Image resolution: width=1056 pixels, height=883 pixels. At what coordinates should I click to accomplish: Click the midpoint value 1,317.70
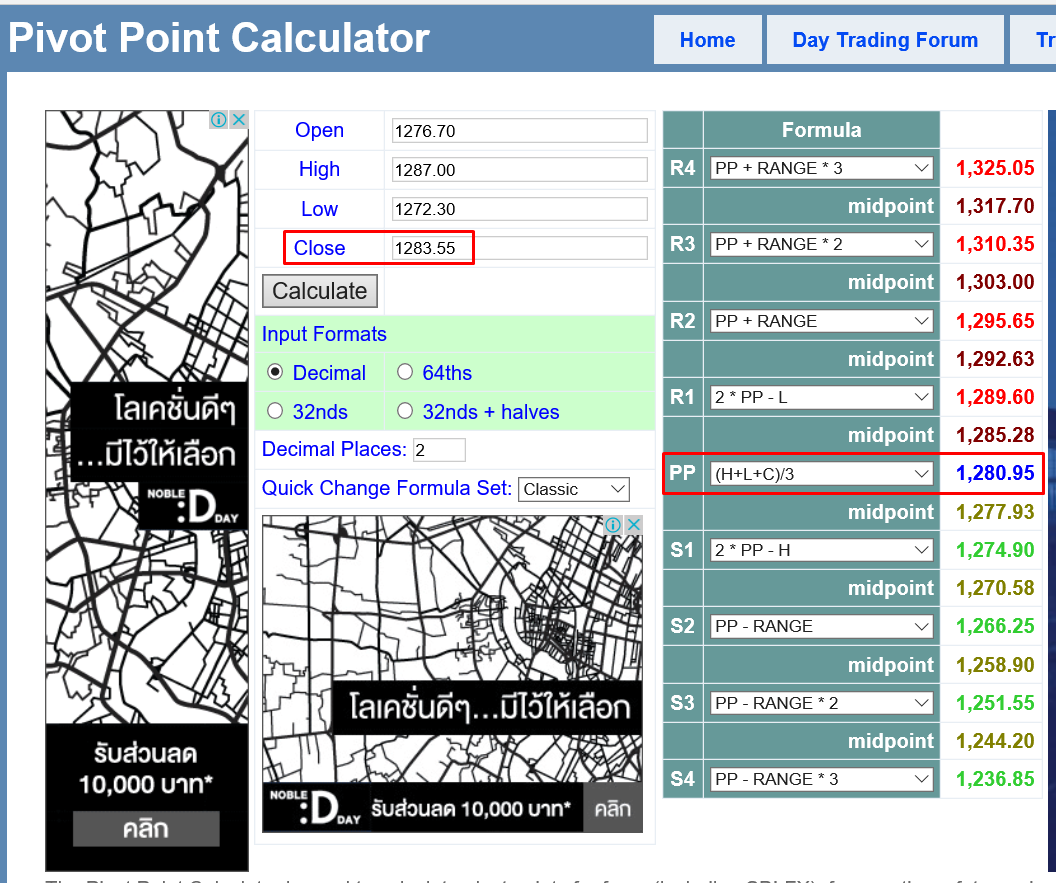(x=995, y=206)
